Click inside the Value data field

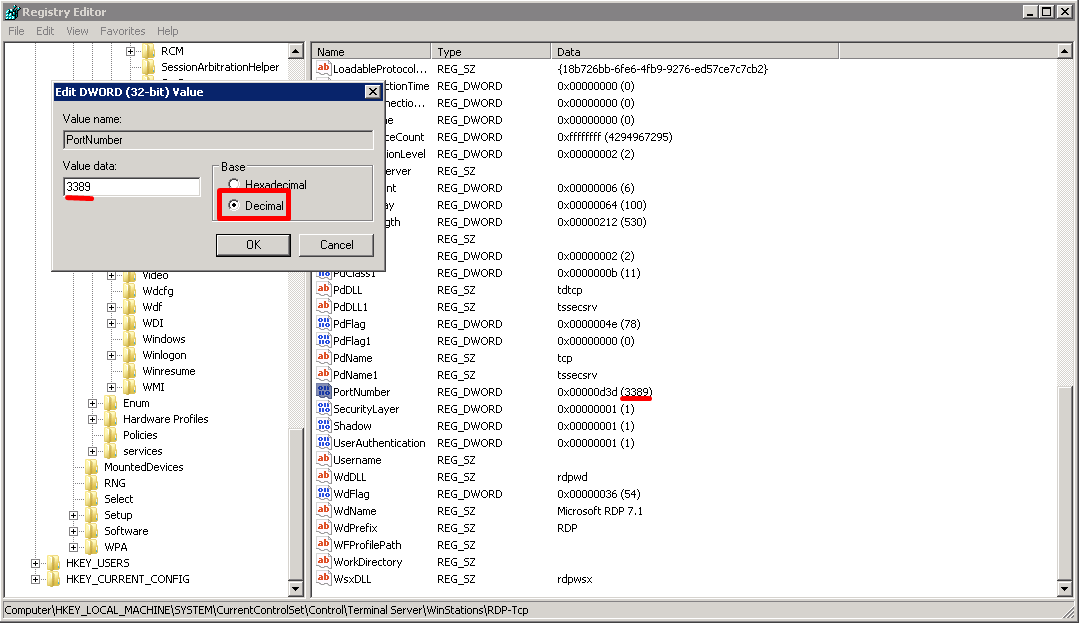[130, 186]
